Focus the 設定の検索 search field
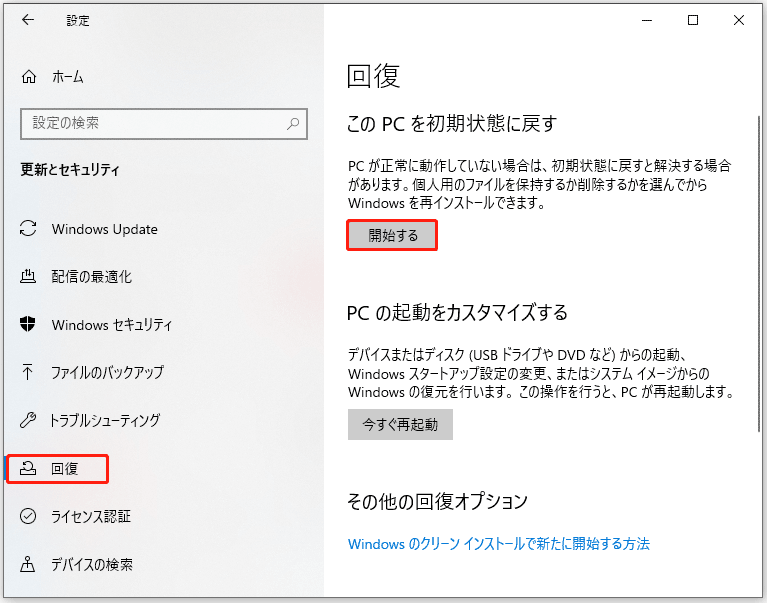 pyautogui.click(x=164, y=123)
